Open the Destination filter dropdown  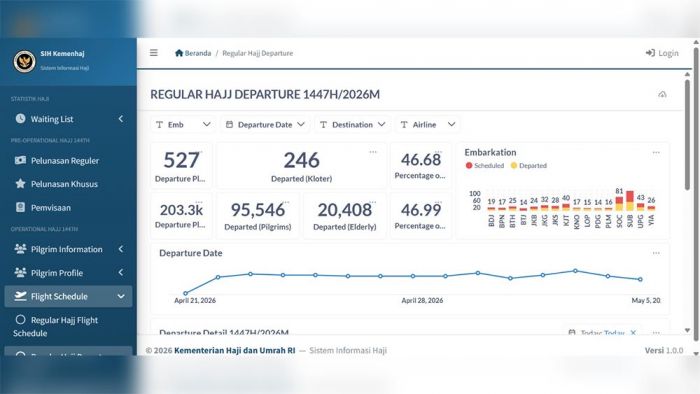pyautogui.click(x=353, y=124)
